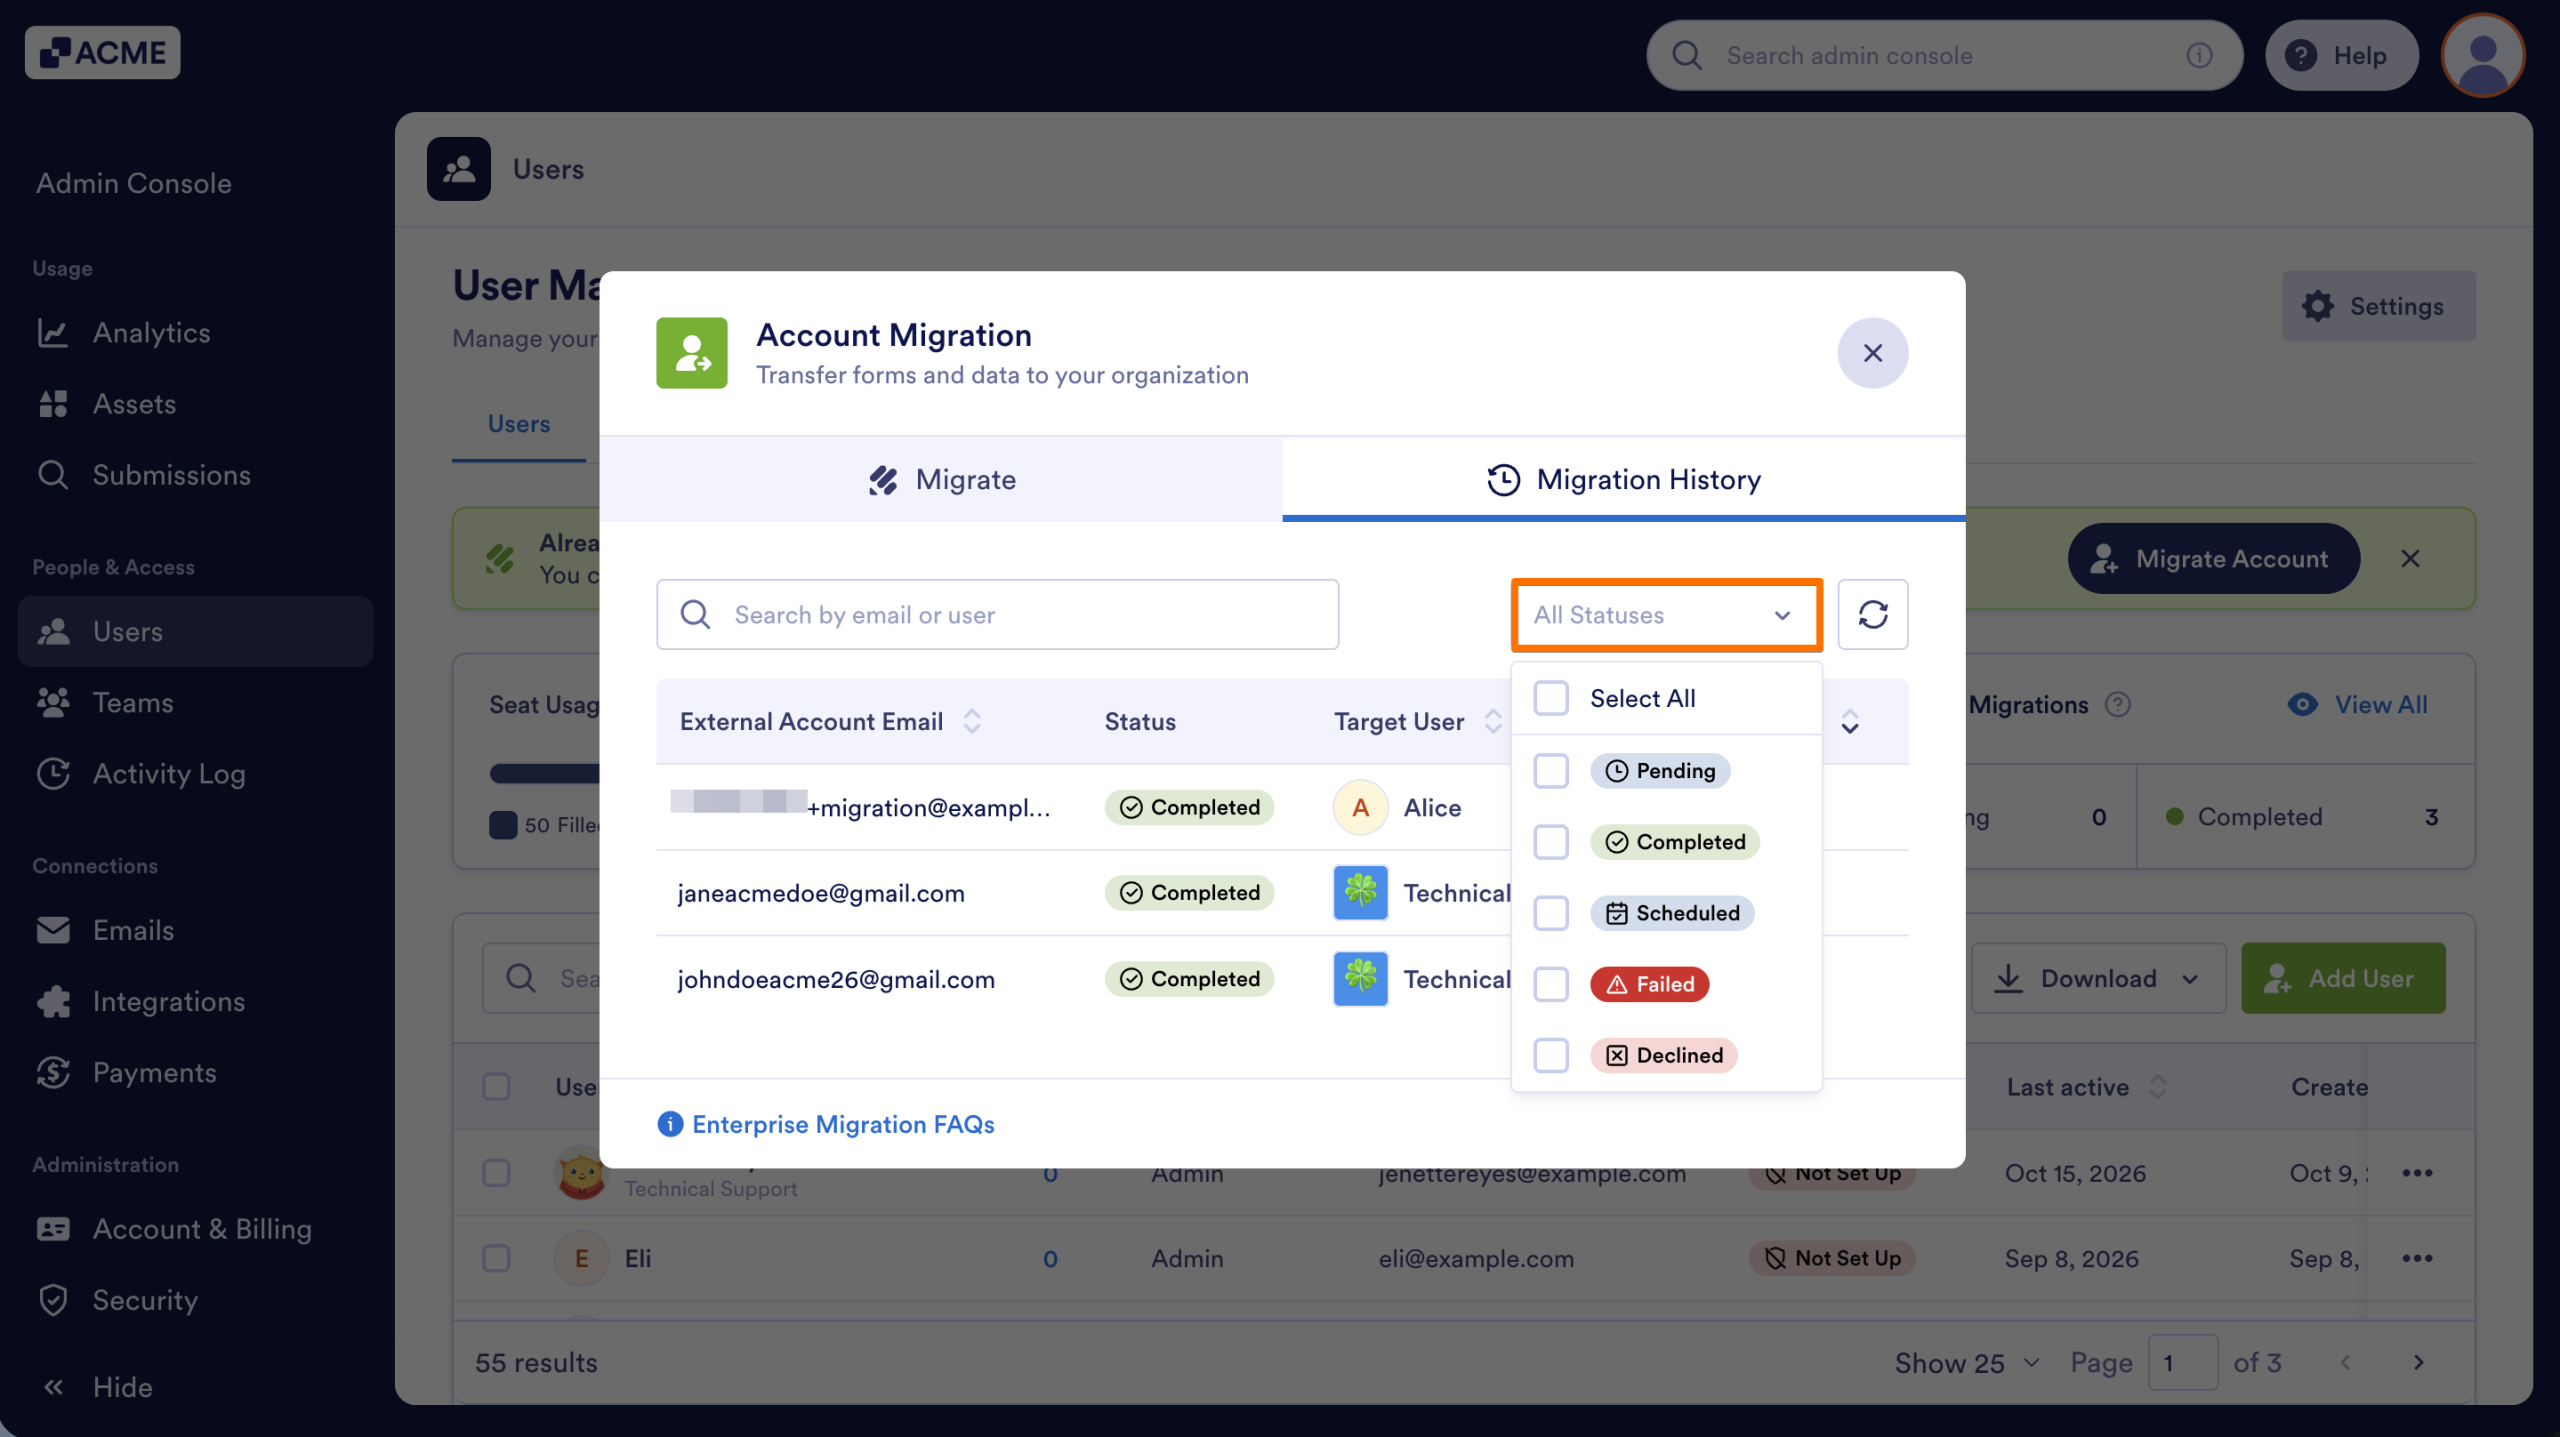Screen dimensions: 2560x1437
Task: Click View All migrations
Action: tap(2357, 705)
